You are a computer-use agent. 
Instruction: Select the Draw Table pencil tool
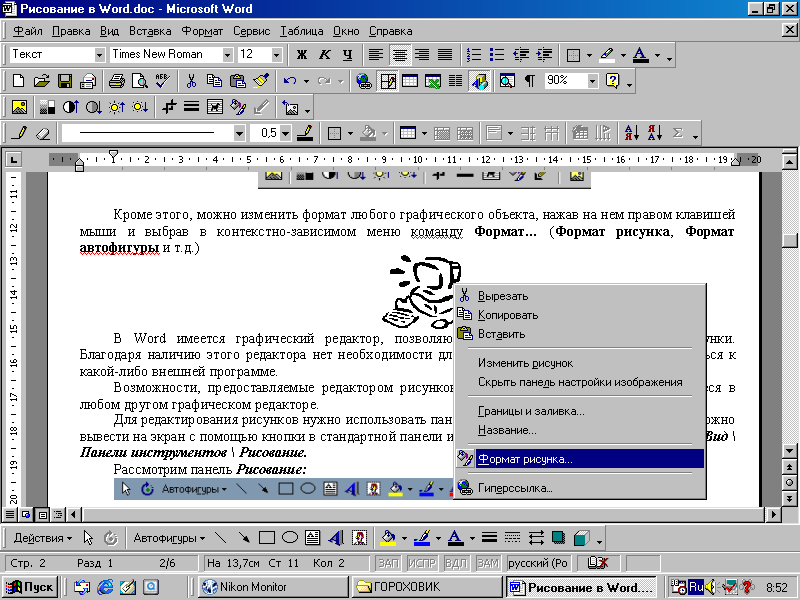(x=20, y=134)
